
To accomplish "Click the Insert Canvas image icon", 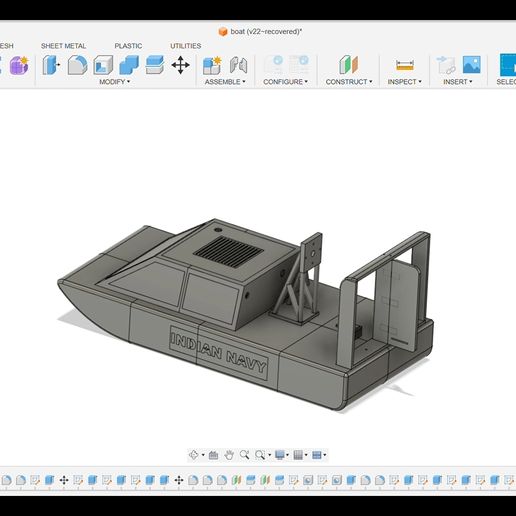I will [x=472, y=65].
